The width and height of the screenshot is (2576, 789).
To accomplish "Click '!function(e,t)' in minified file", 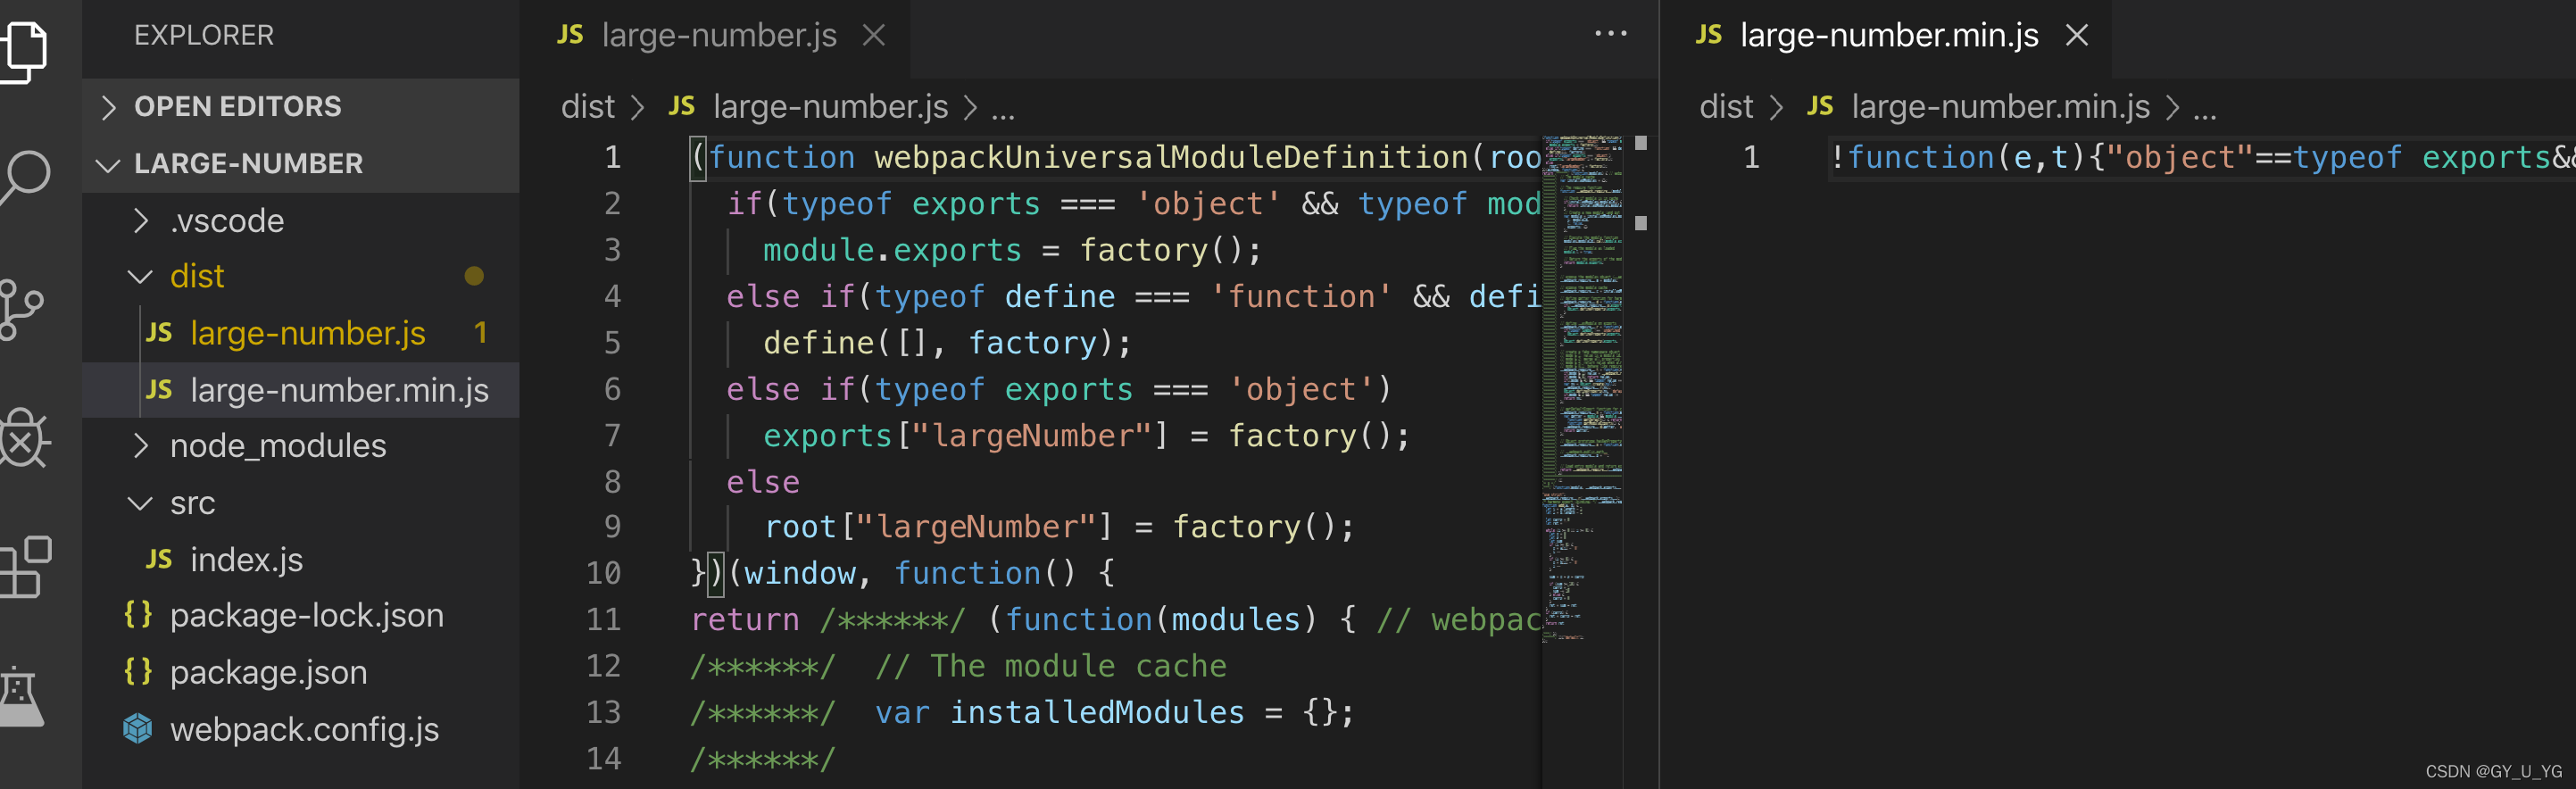I will point(1957,157).
